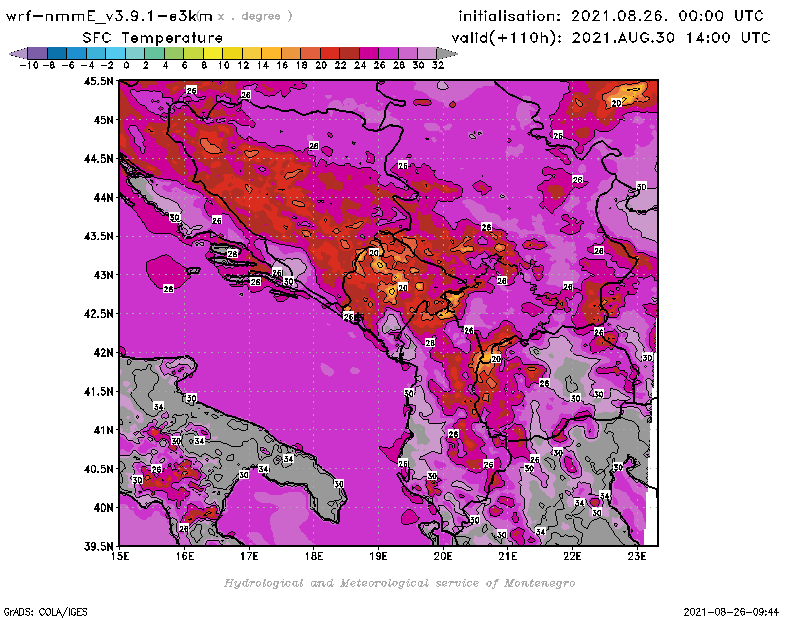This screenshot has height=618, width=800.
Task: Click the 22E longitude label
Action: click(x=572, y=556)
